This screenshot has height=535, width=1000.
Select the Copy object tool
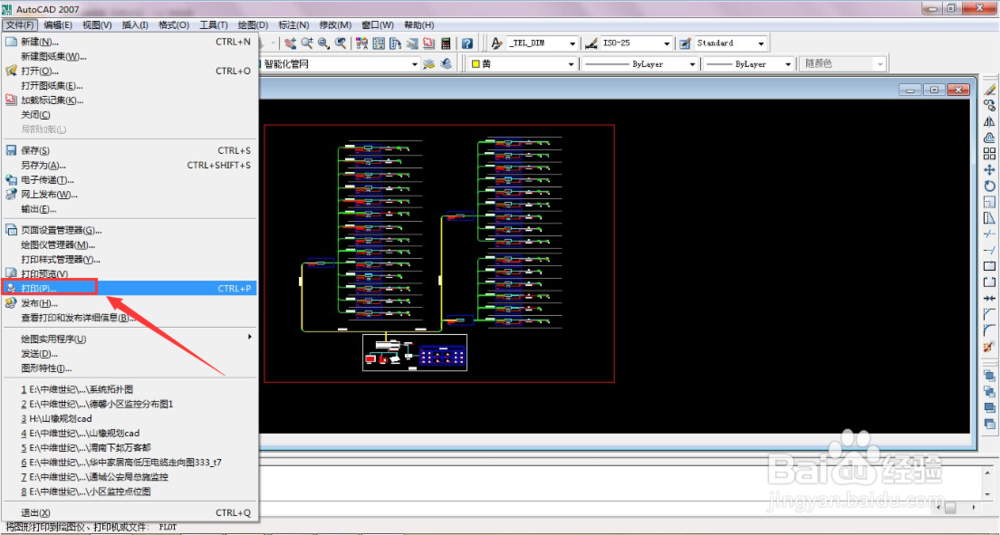coord(989,106)
